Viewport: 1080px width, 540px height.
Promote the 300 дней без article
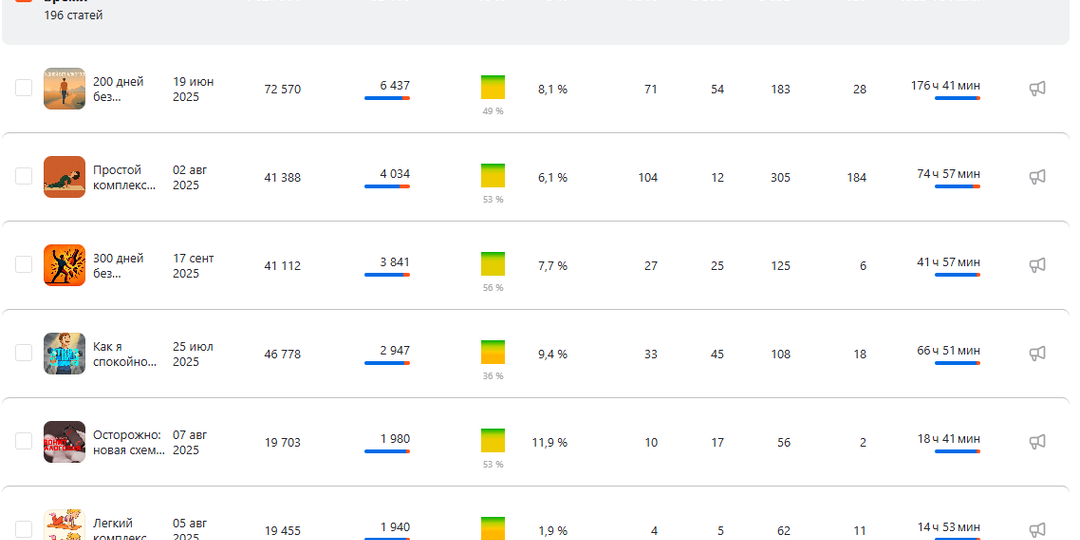click(1037, 265)
